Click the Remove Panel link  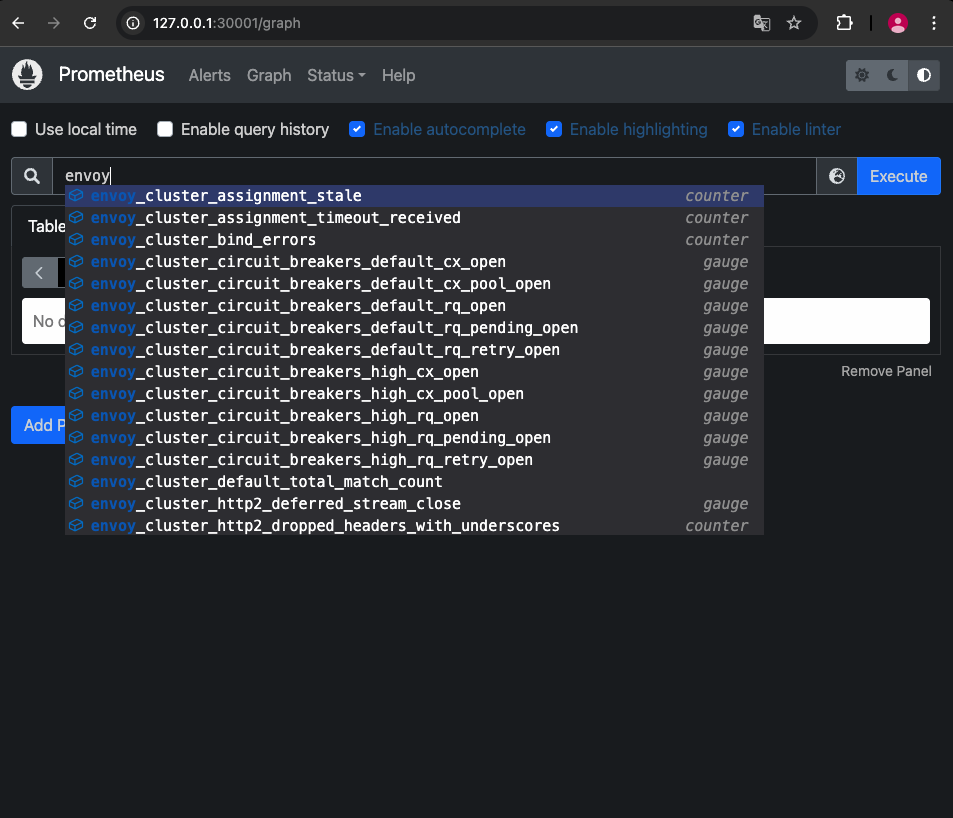[x=886, y=371]
